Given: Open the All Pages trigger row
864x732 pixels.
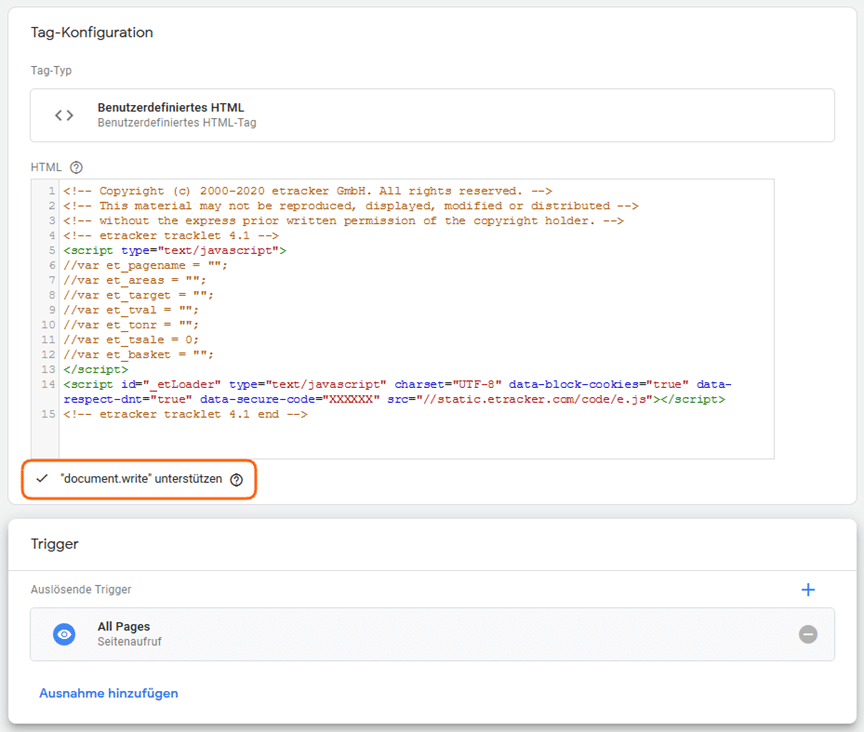Looking at the screenshot, I should coord(432,634).
